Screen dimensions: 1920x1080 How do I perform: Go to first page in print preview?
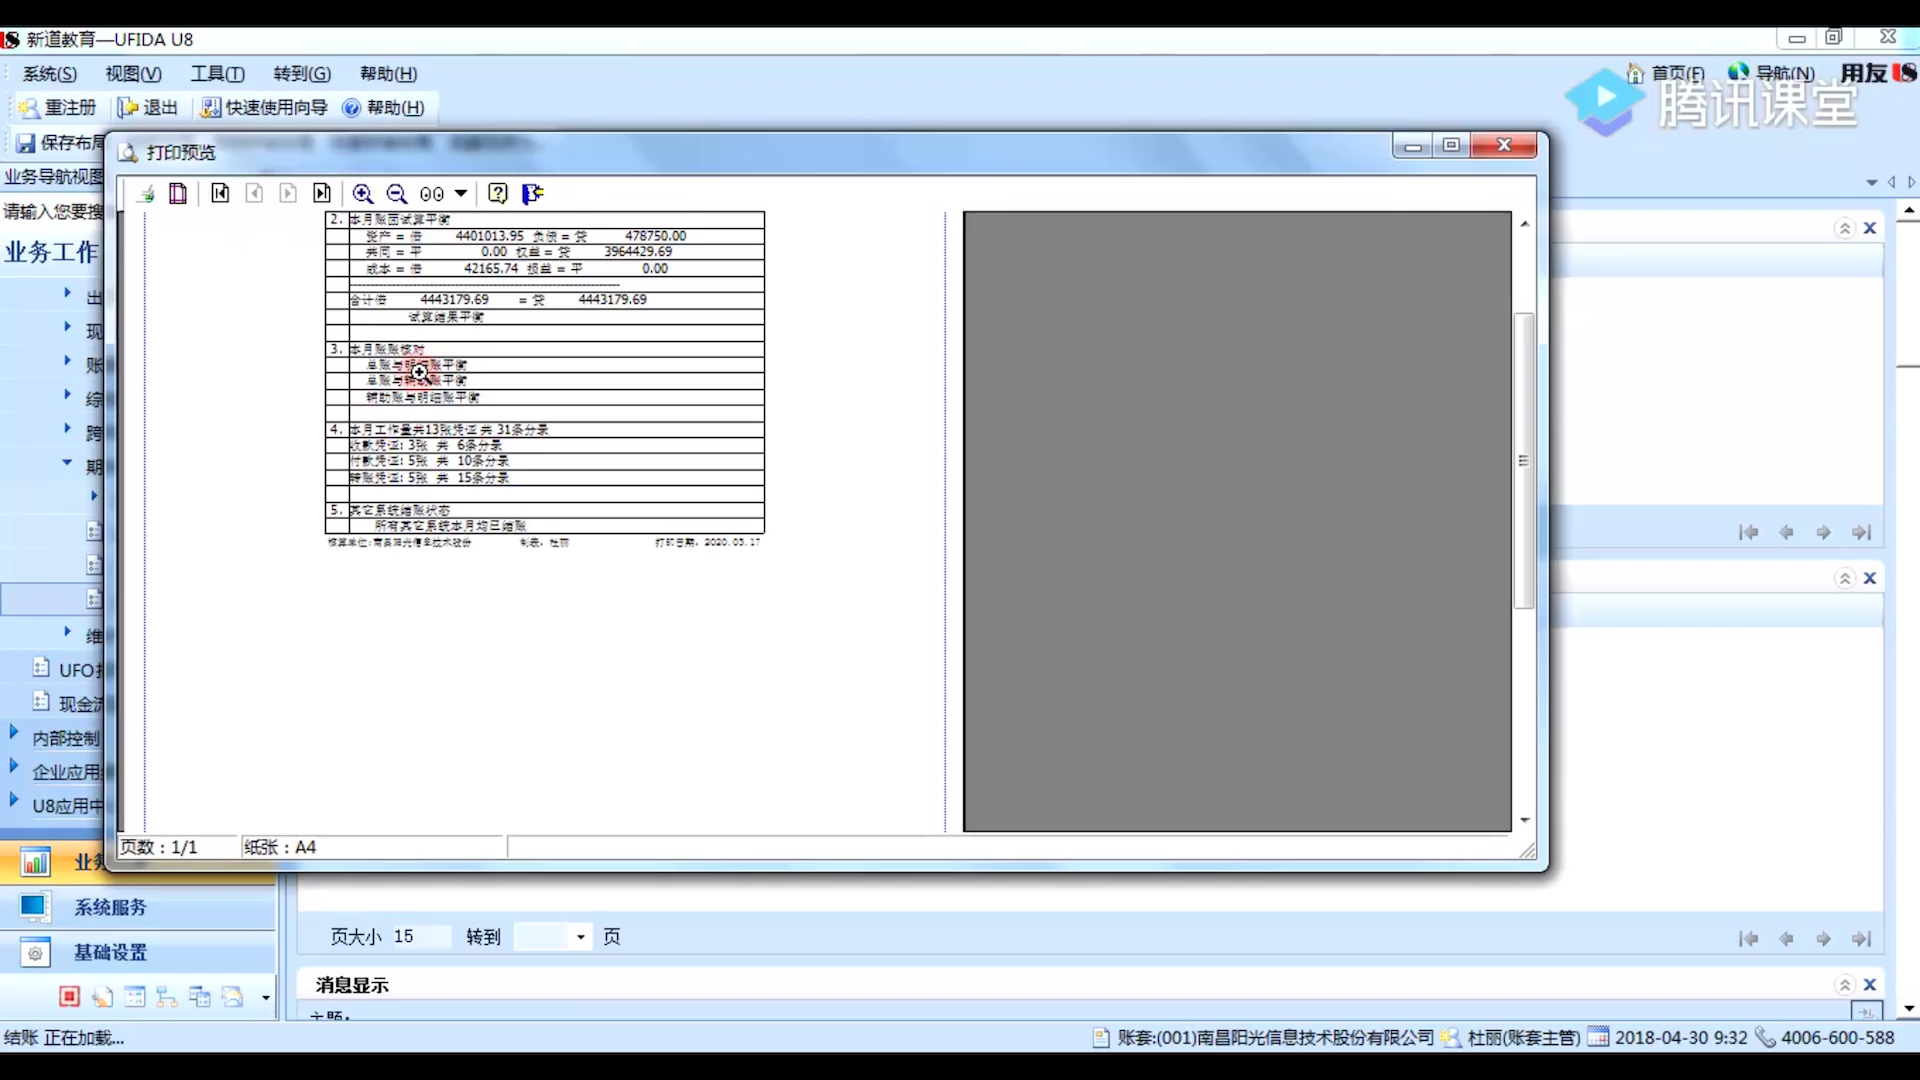[220, 194]
